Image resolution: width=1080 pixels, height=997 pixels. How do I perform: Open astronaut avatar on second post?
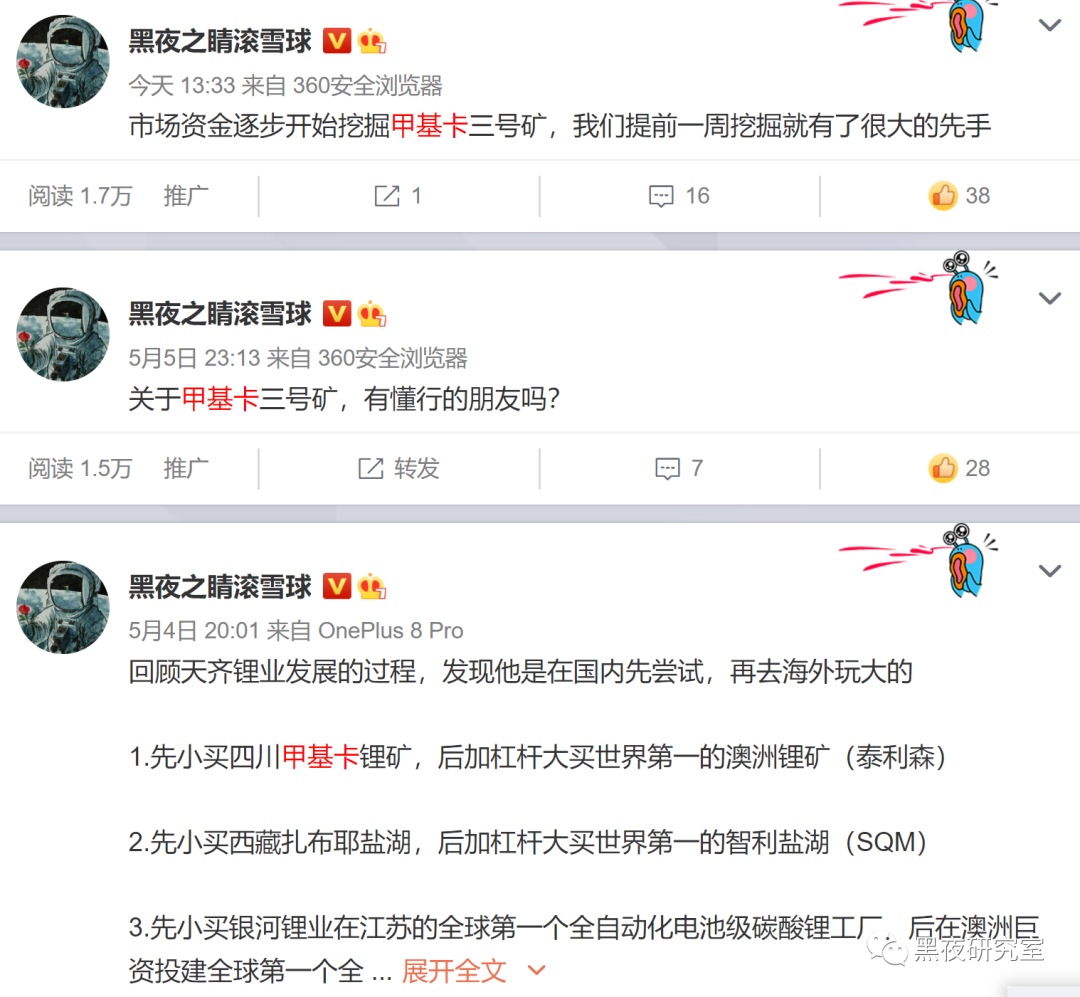63,334
